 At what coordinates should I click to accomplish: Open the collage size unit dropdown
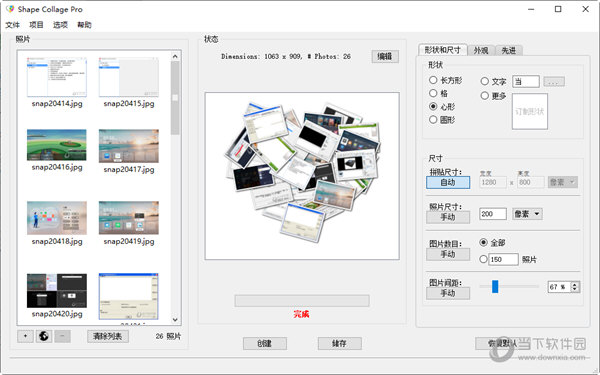[x=562, y=182]
